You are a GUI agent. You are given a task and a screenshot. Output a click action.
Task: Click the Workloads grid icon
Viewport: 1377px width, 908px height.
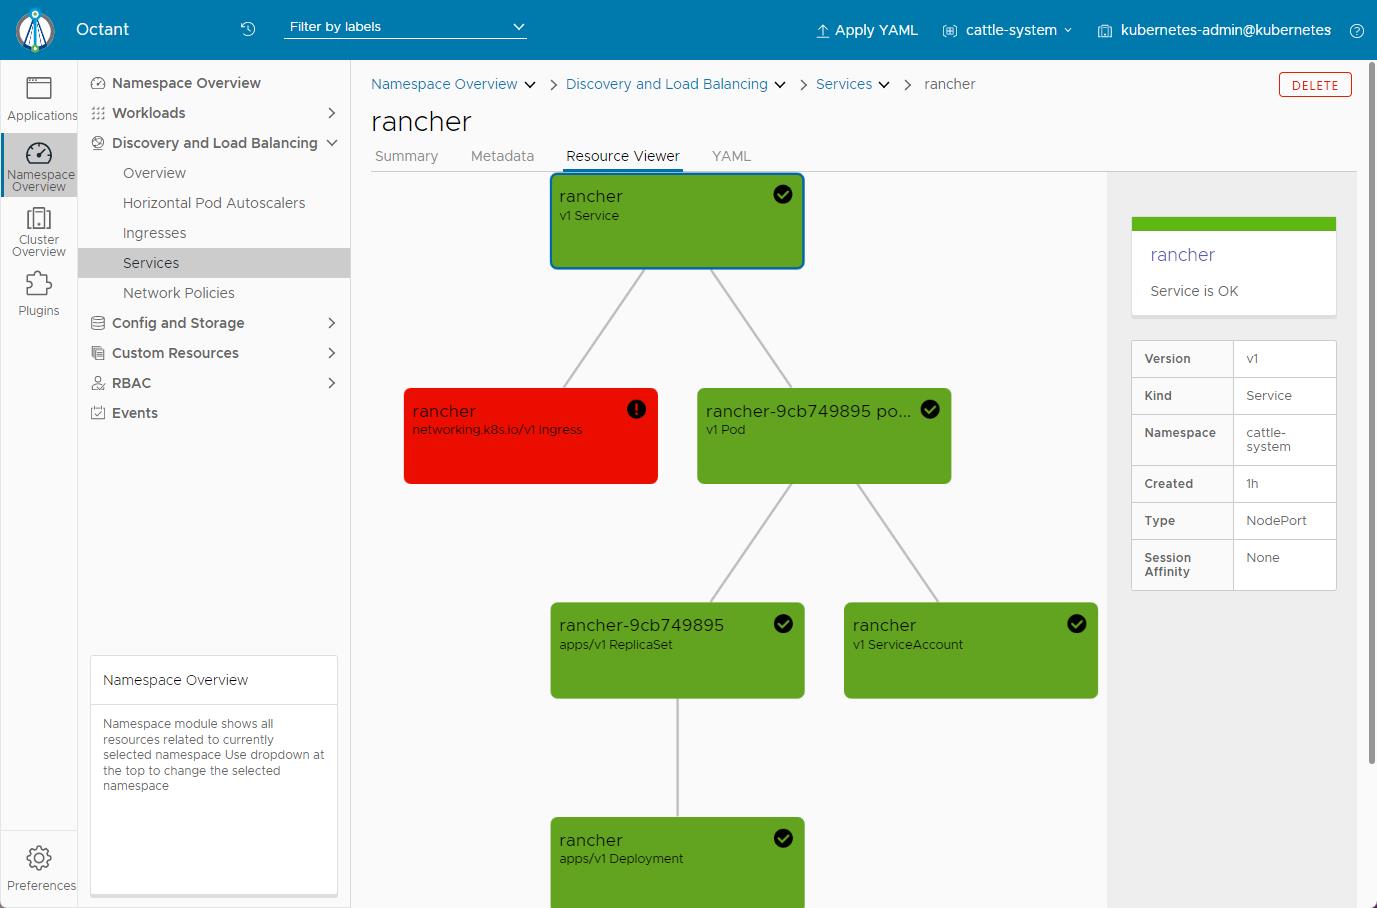(98, 113)
